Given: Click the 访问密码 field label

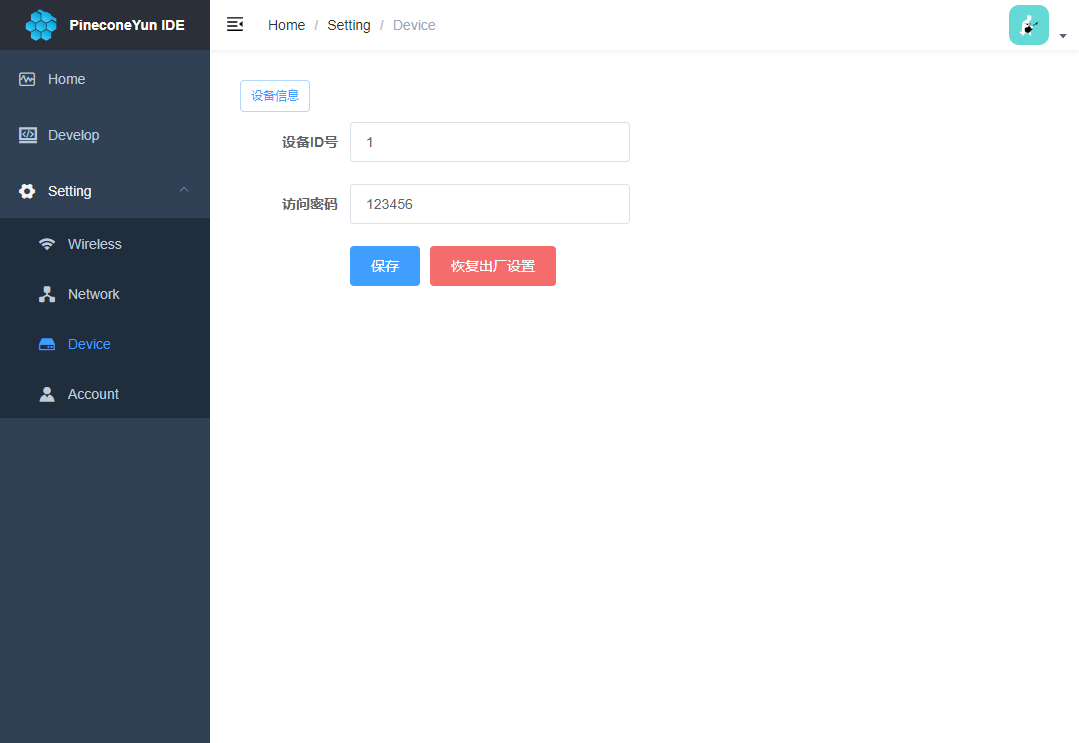Looking at the screenshot, I should [310, 204].
